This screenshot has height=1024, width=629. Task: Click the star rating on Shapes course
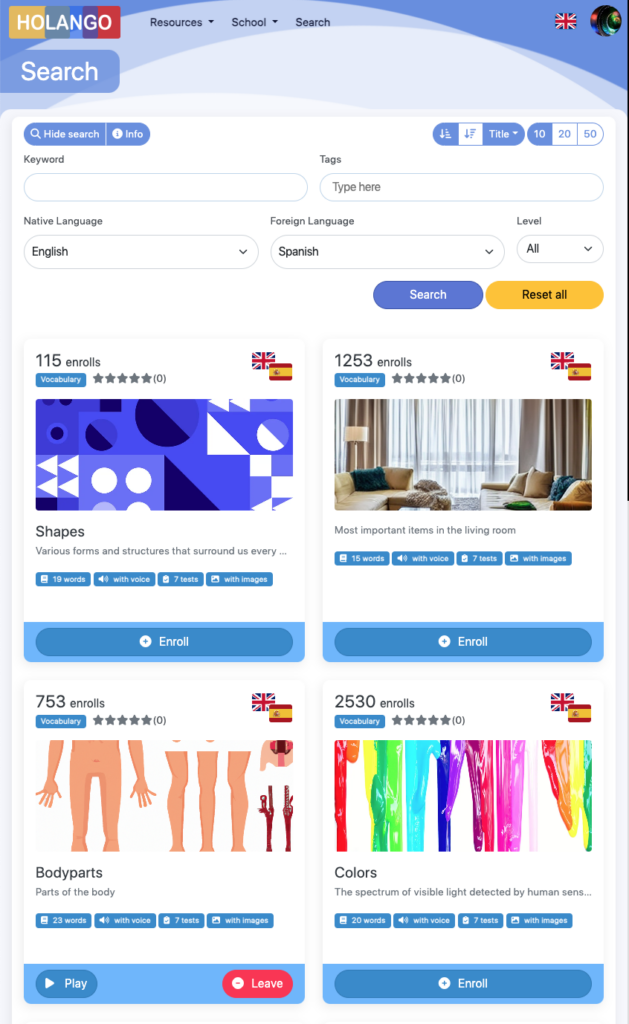[129, 379]
